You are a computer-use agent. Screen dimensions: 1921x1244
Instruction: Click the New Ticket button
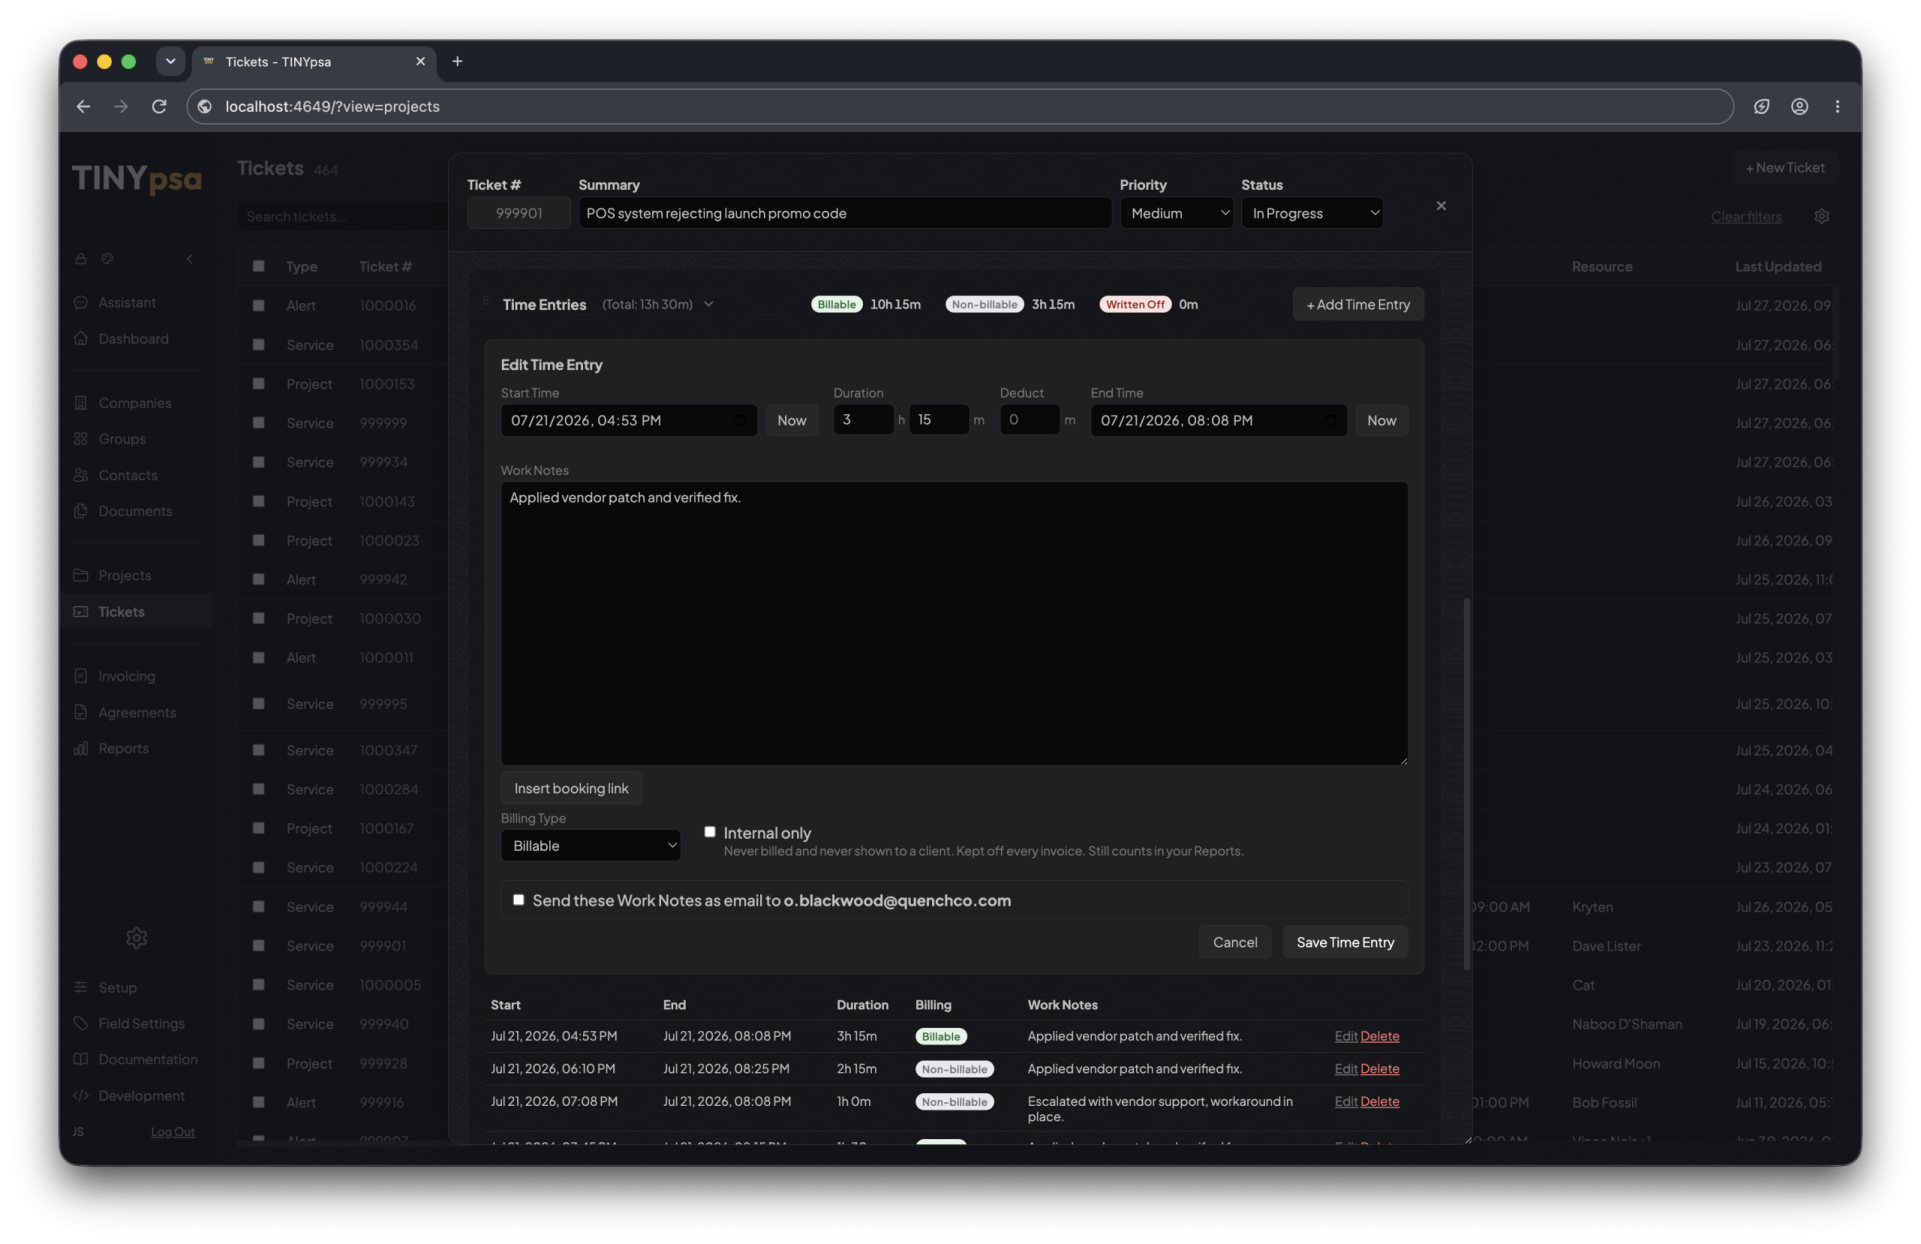(x=1785, y=167)
